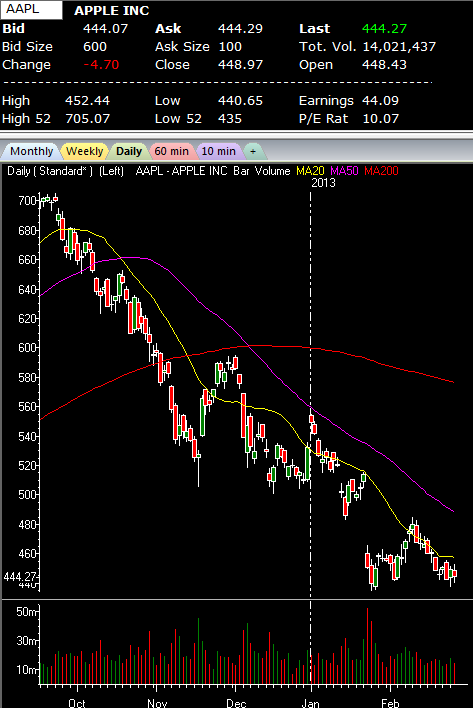Click the Bid value 444.07

[106, 28]
